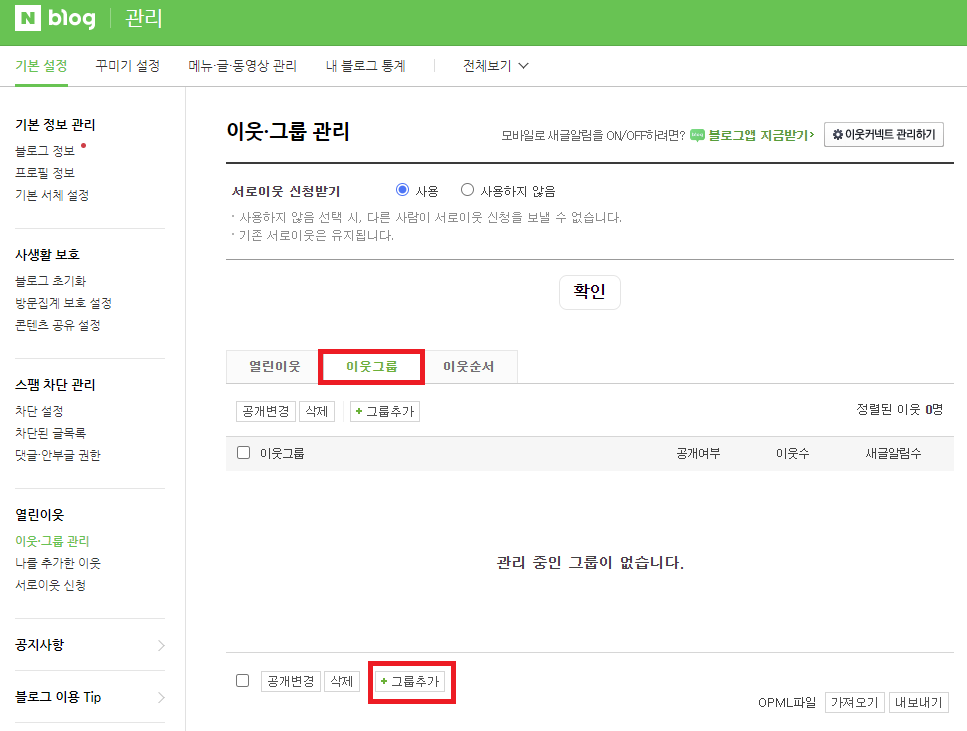Check the 이웃그룹 select-all checkbox

[x=241, y=452]
